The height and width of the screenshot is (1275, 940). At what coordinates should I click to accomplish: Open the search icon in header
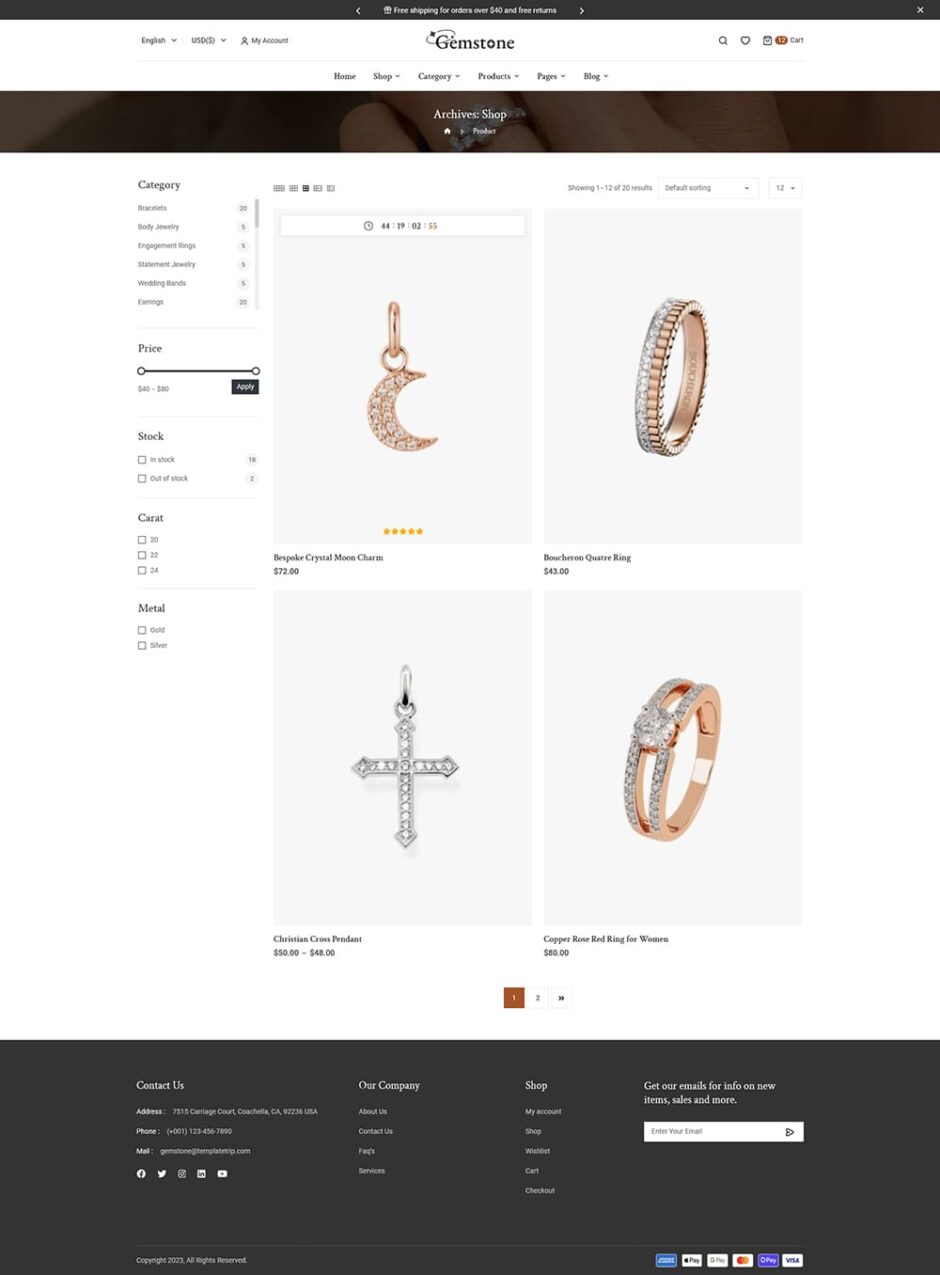(x=723, y=41)
